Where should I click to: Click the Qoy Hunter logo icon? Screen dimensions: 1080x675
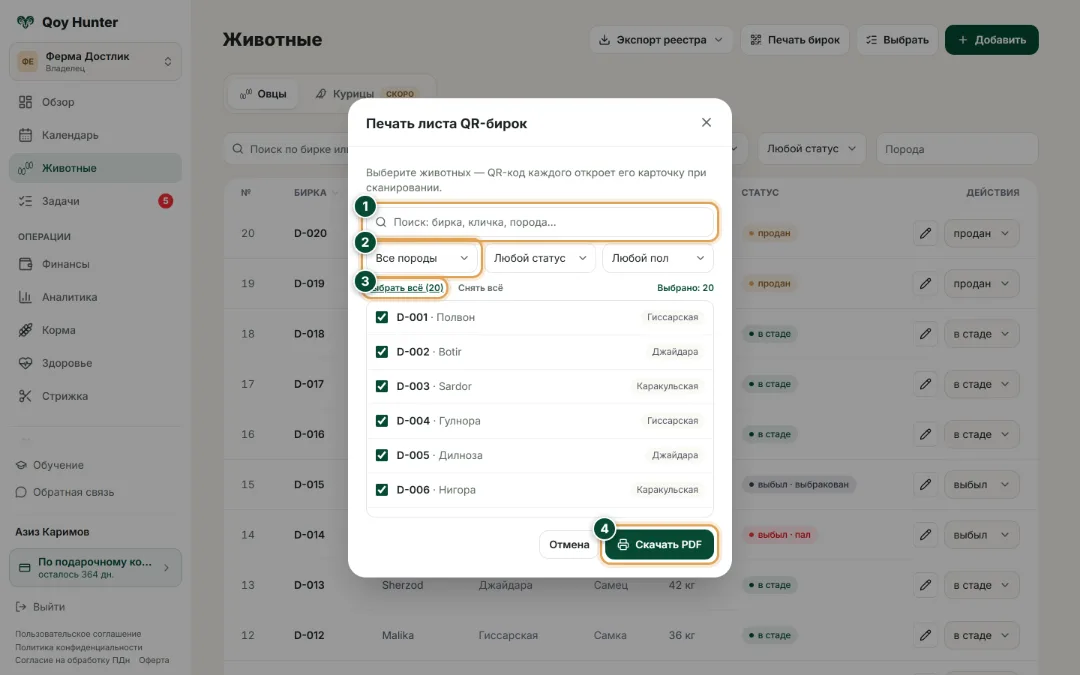25,22
